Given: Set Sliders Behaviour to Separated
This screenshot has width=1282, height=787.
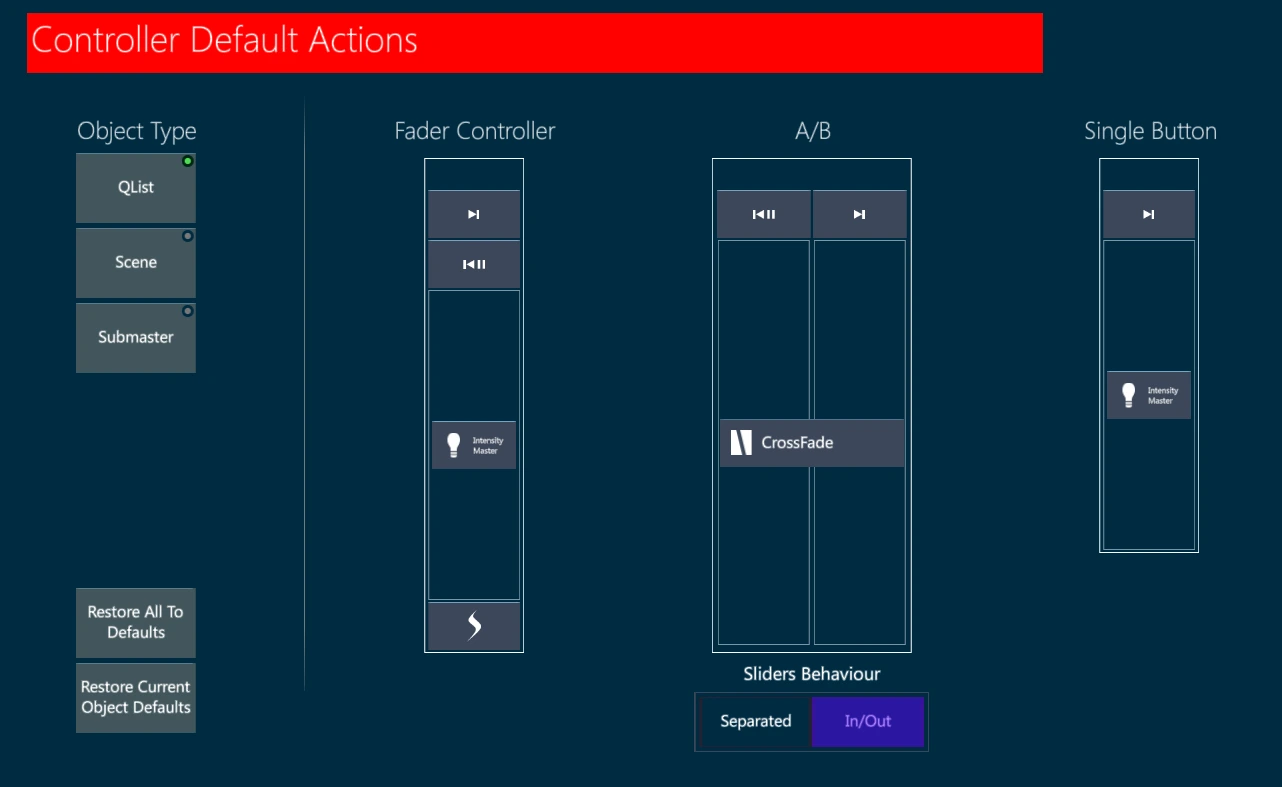Looking at the screenshot, I should coord(756,721).
